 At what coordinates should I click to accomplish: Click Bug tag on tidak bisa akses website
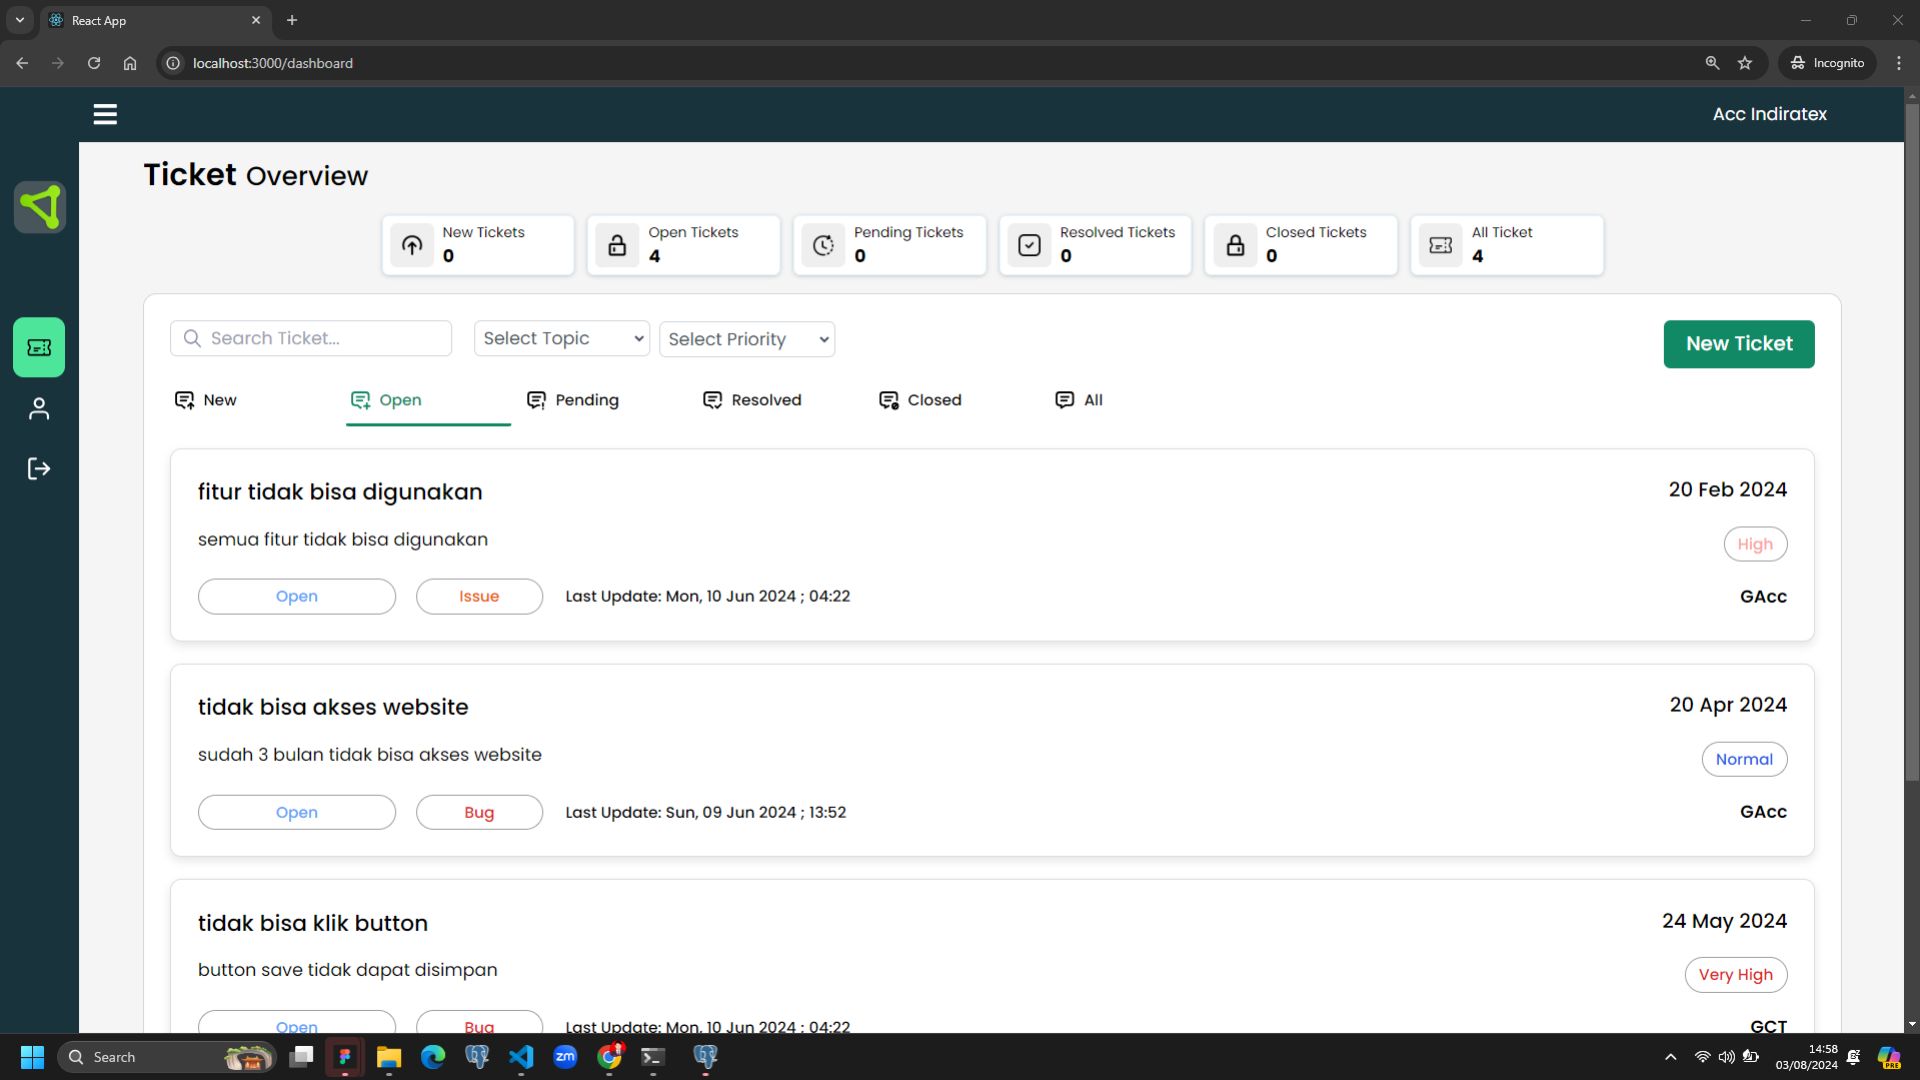(x=479, y=812)
